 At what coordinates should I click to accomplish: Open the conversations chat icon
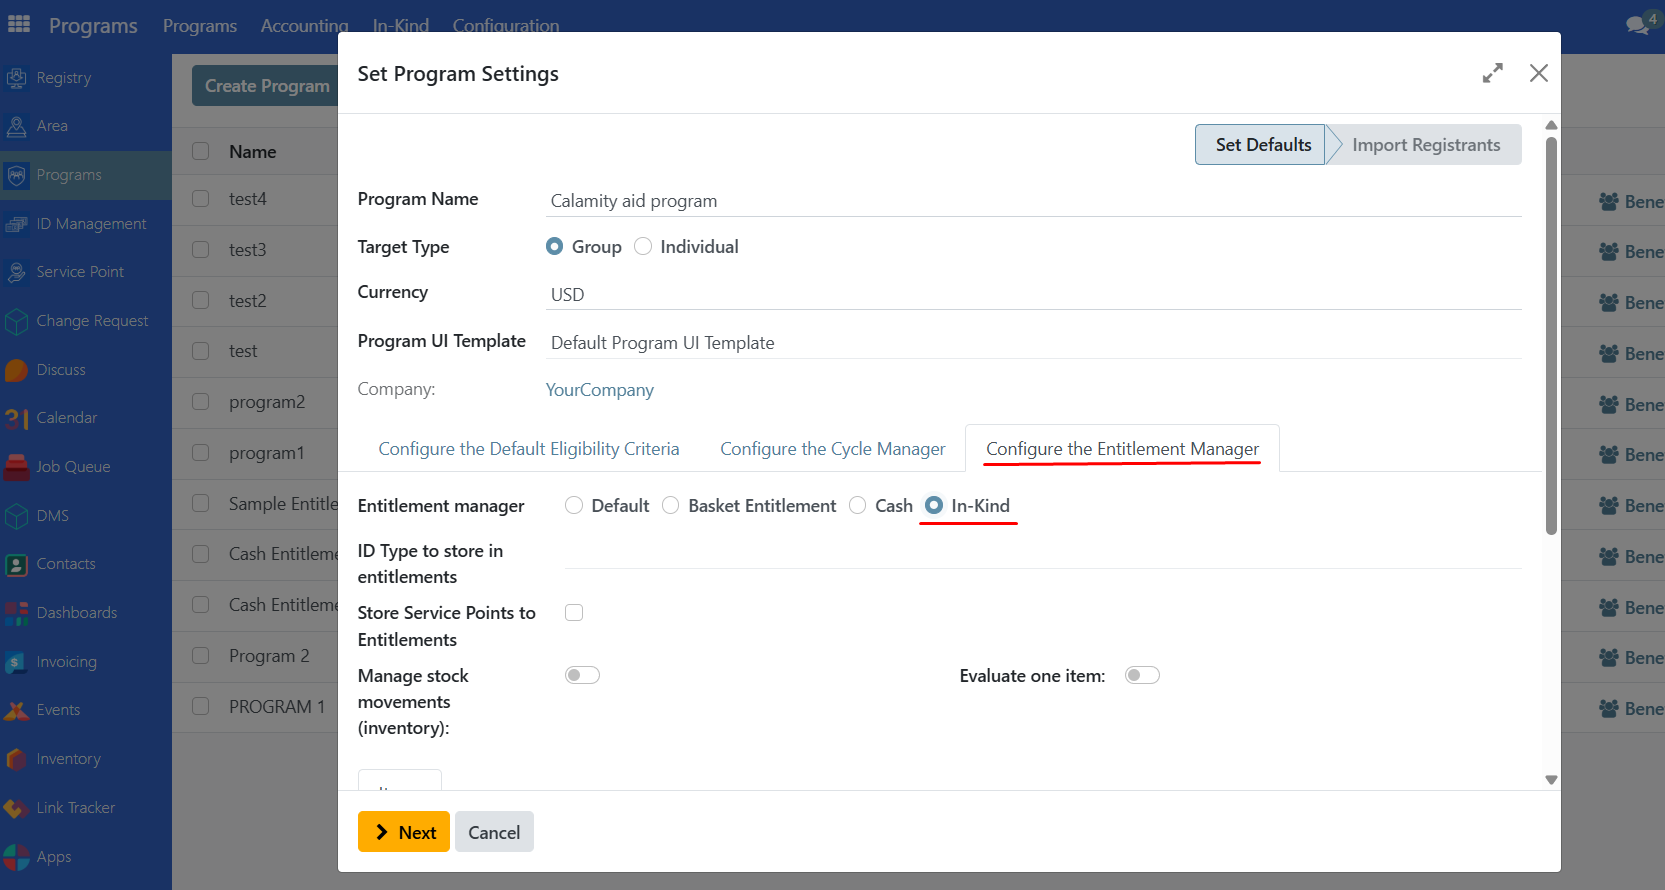(x=1637, y=25)
